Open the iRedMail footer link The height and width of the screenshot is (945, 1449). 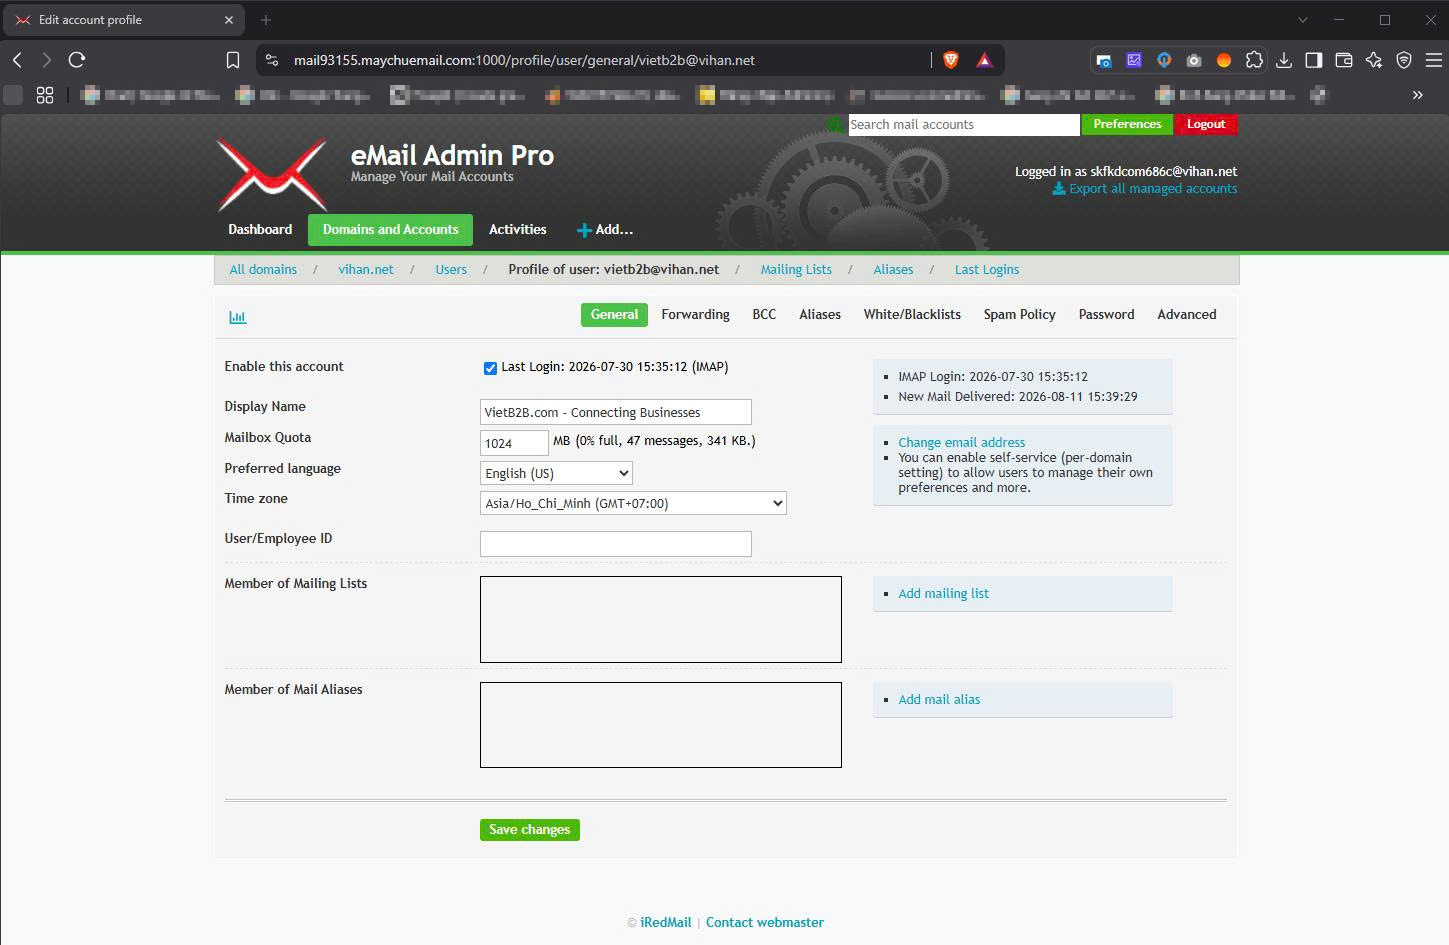[666, 923]
